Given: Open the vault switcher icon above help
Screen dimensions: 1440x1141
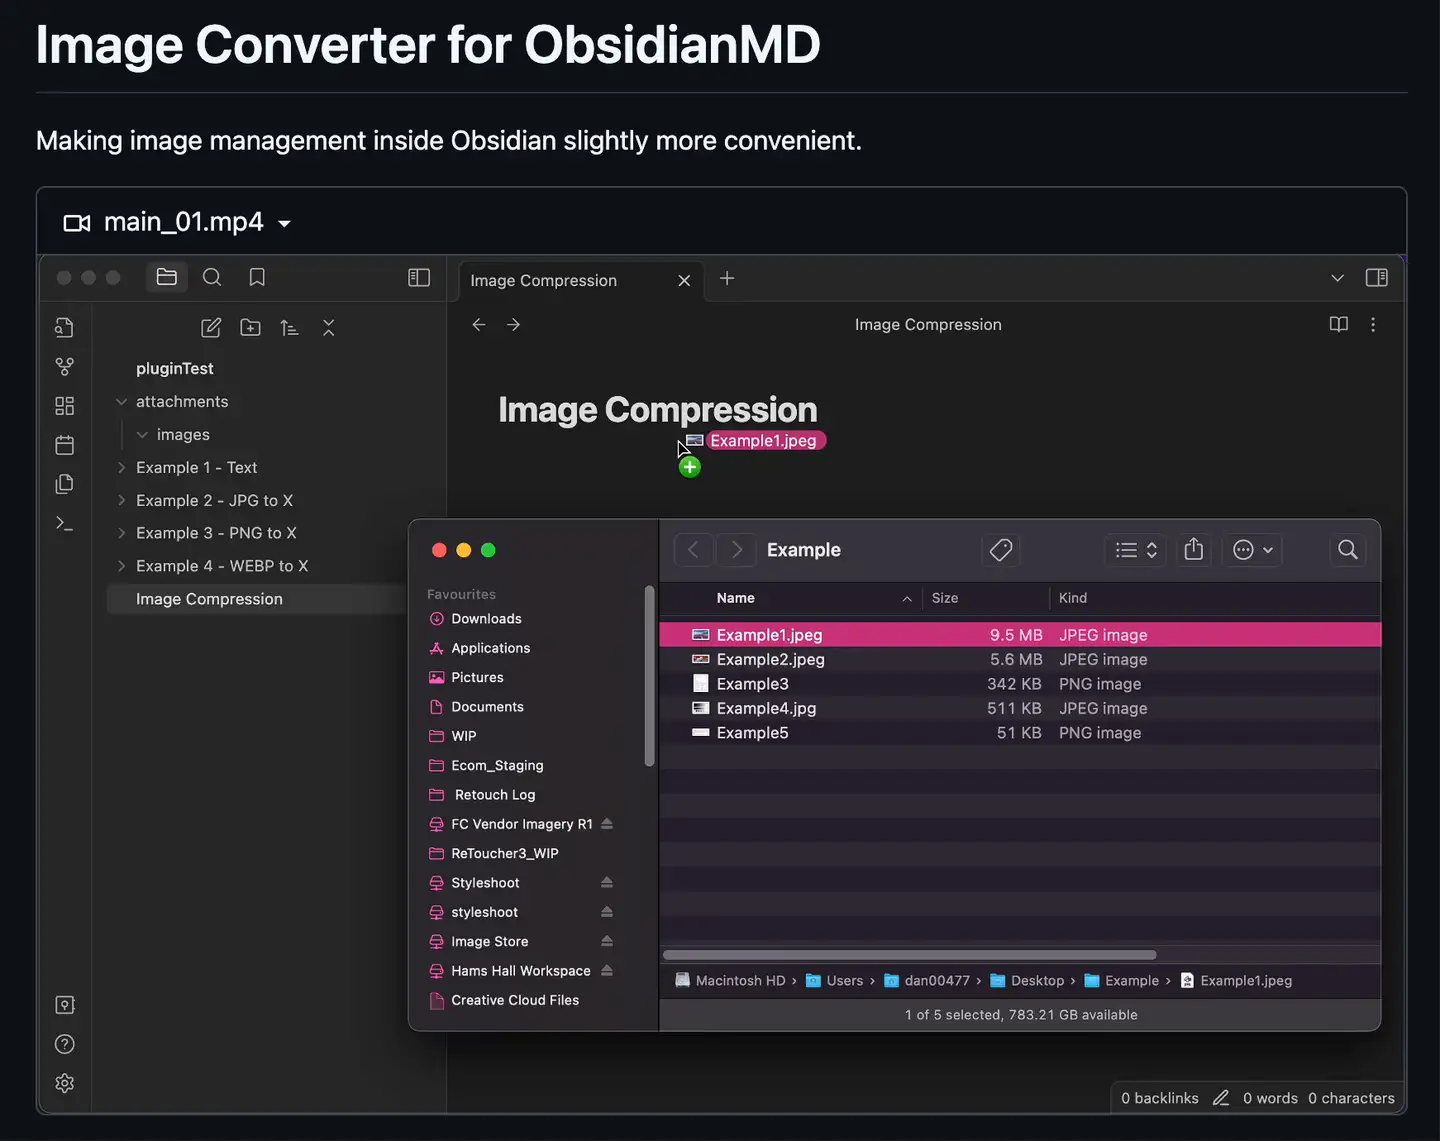Looking at the screenshot, I should coord(65,1005).
